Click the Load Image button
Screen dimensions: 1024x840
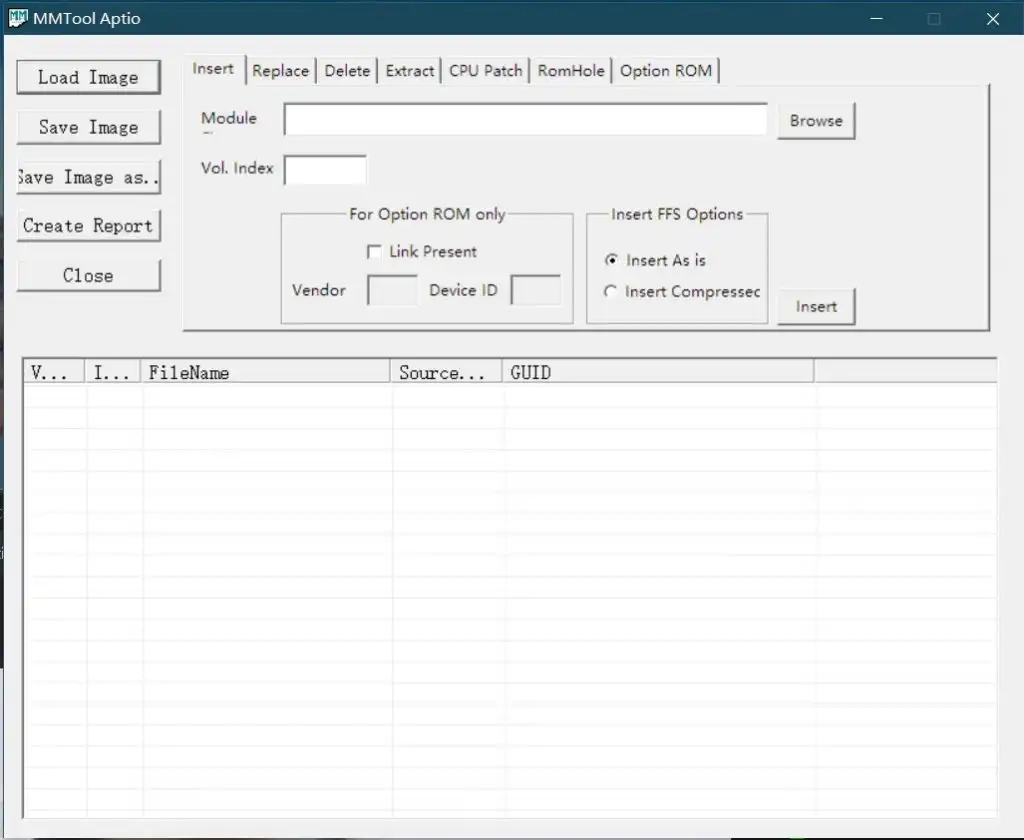click(88, 78)
